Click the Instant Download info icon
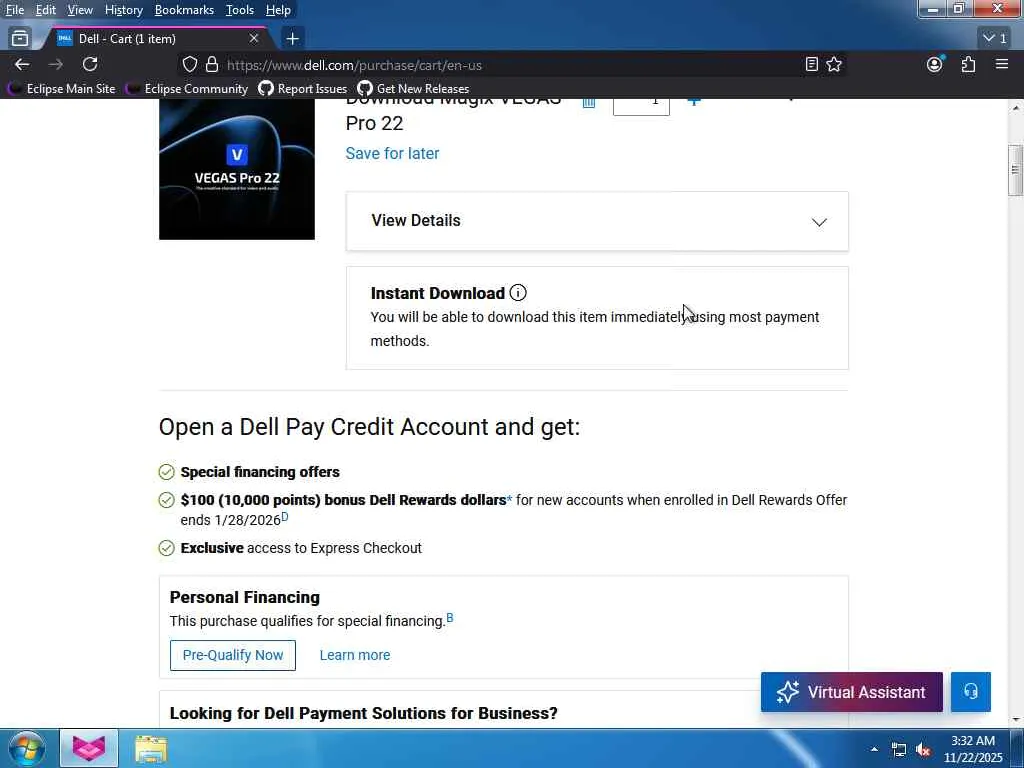 pyautogui.click(x=518, y=293)
